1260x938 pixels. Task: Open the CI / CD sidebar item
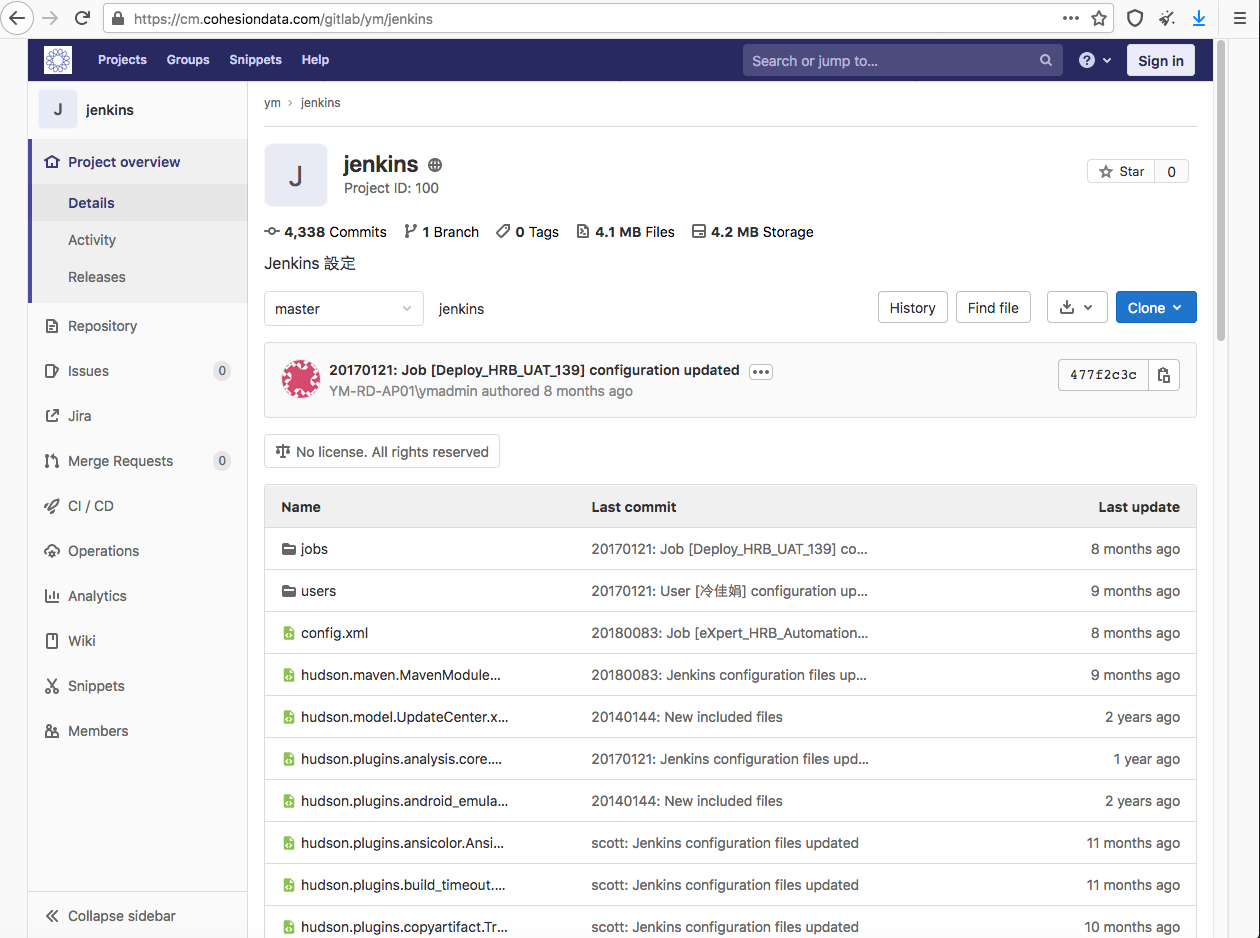[138, 506]
